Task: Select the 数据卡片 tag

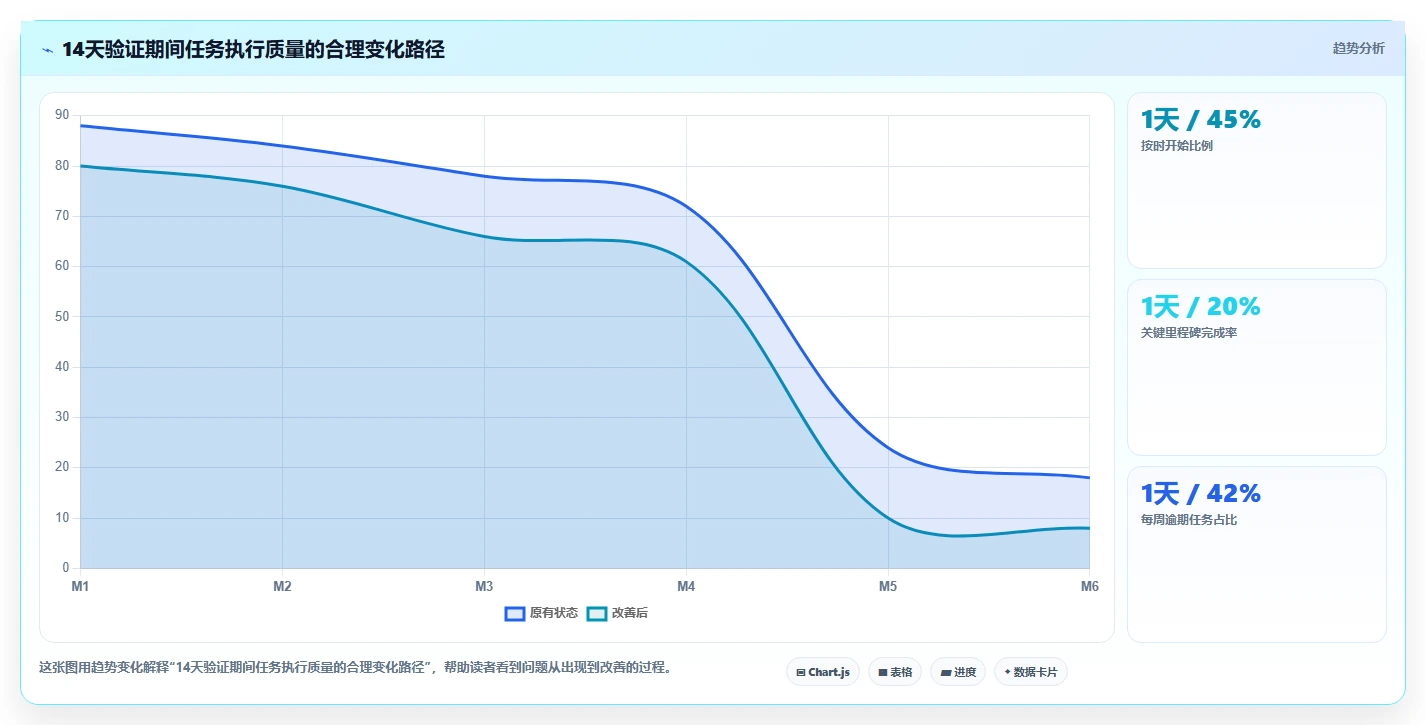Action: 1030,672
